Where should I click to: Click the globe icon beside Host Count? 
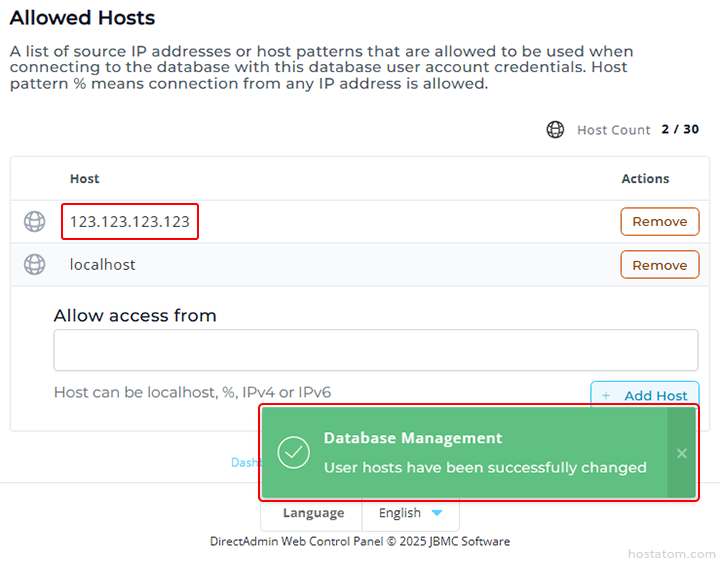[x=555, y=130]
